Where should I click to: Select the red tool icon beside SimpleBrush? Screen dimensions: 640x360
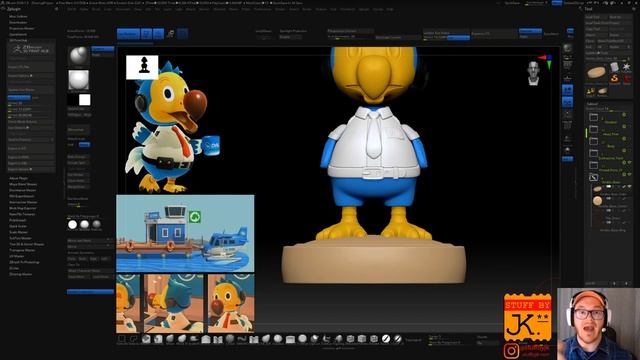tap(627, 78)
